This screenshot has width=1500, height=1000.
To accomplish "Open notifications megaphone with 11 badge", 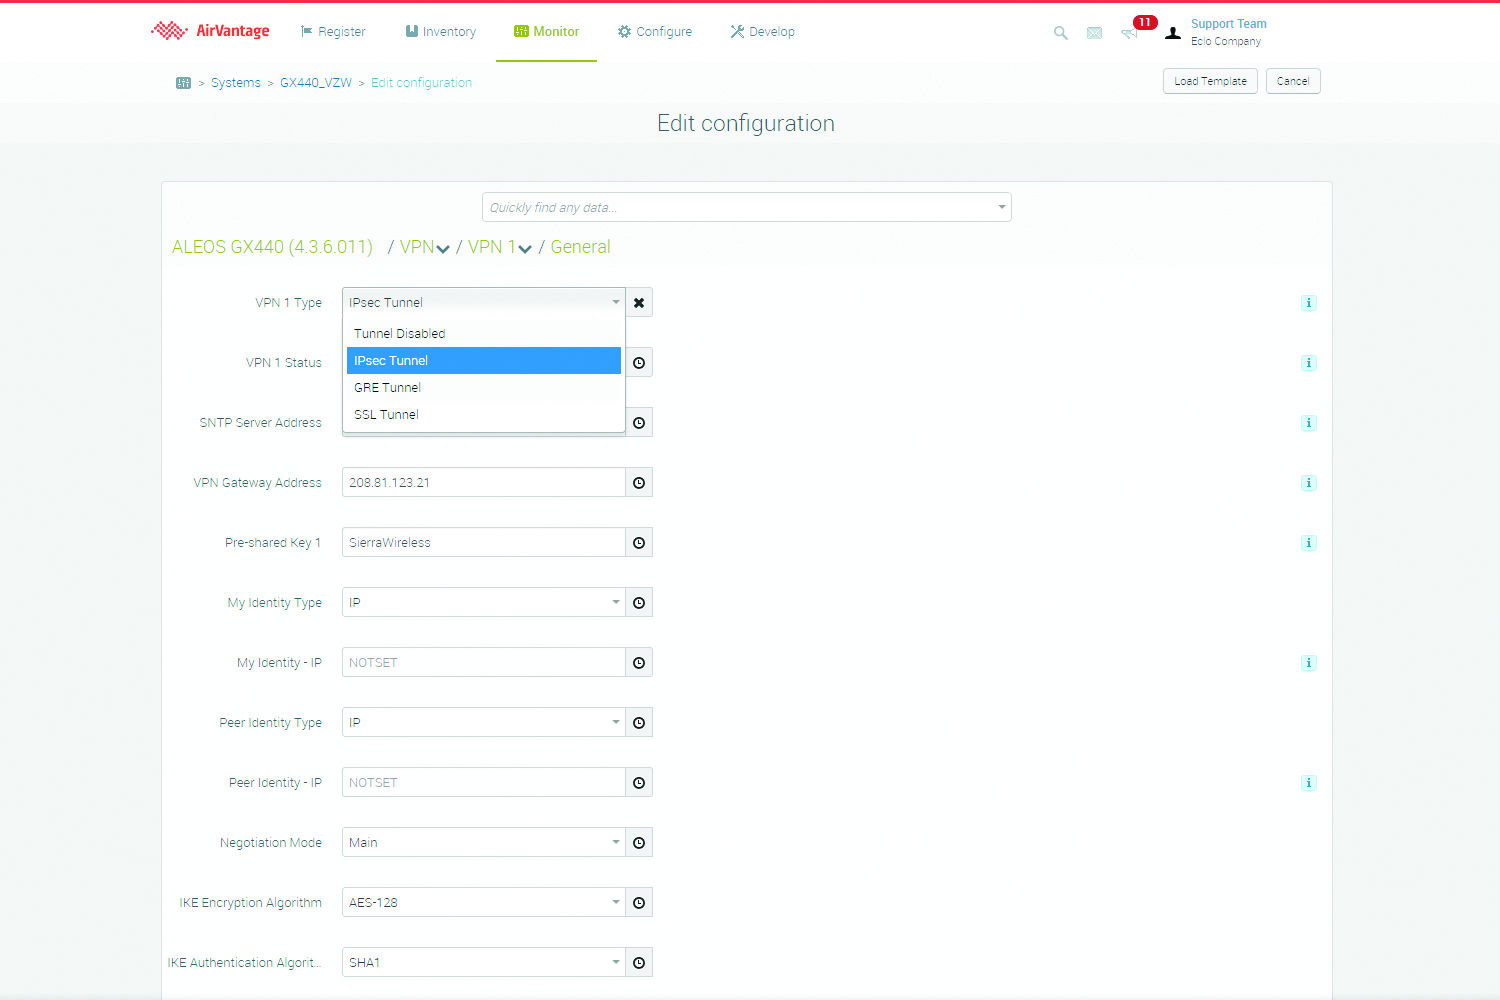I will tap(1130, 33).
